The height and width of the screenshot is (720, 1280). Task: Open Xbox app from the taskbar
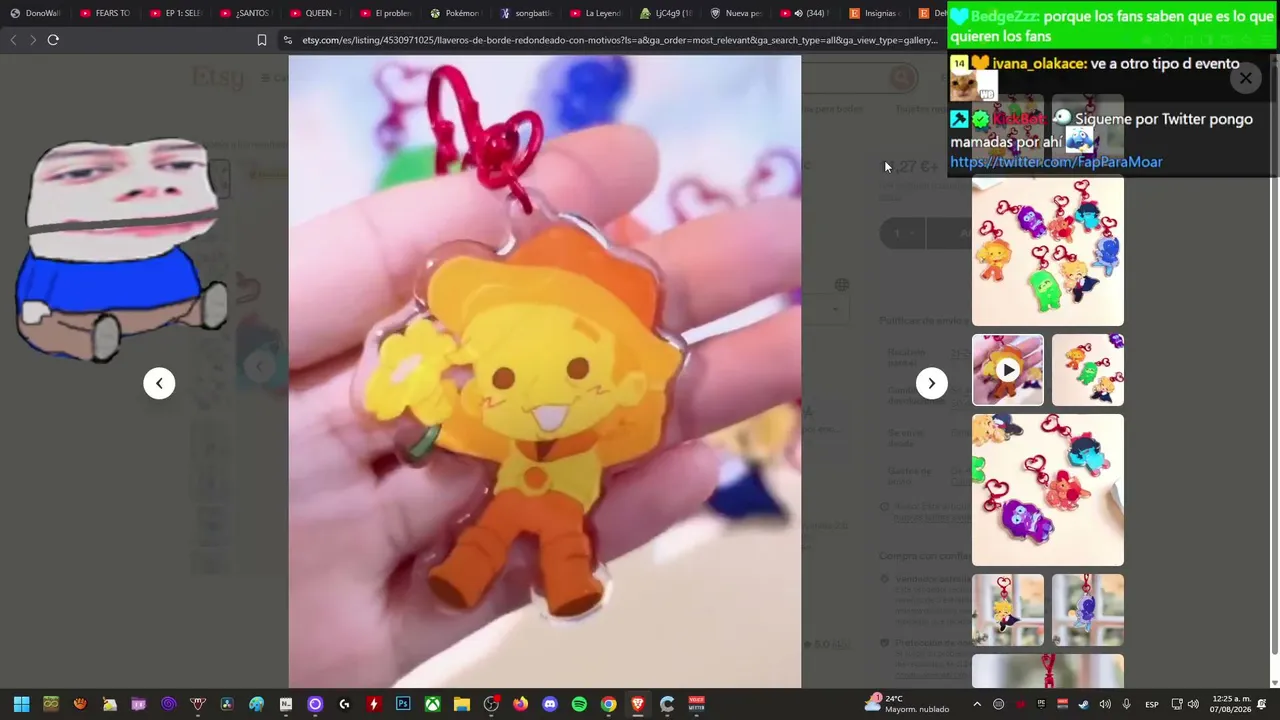point(432,704)
